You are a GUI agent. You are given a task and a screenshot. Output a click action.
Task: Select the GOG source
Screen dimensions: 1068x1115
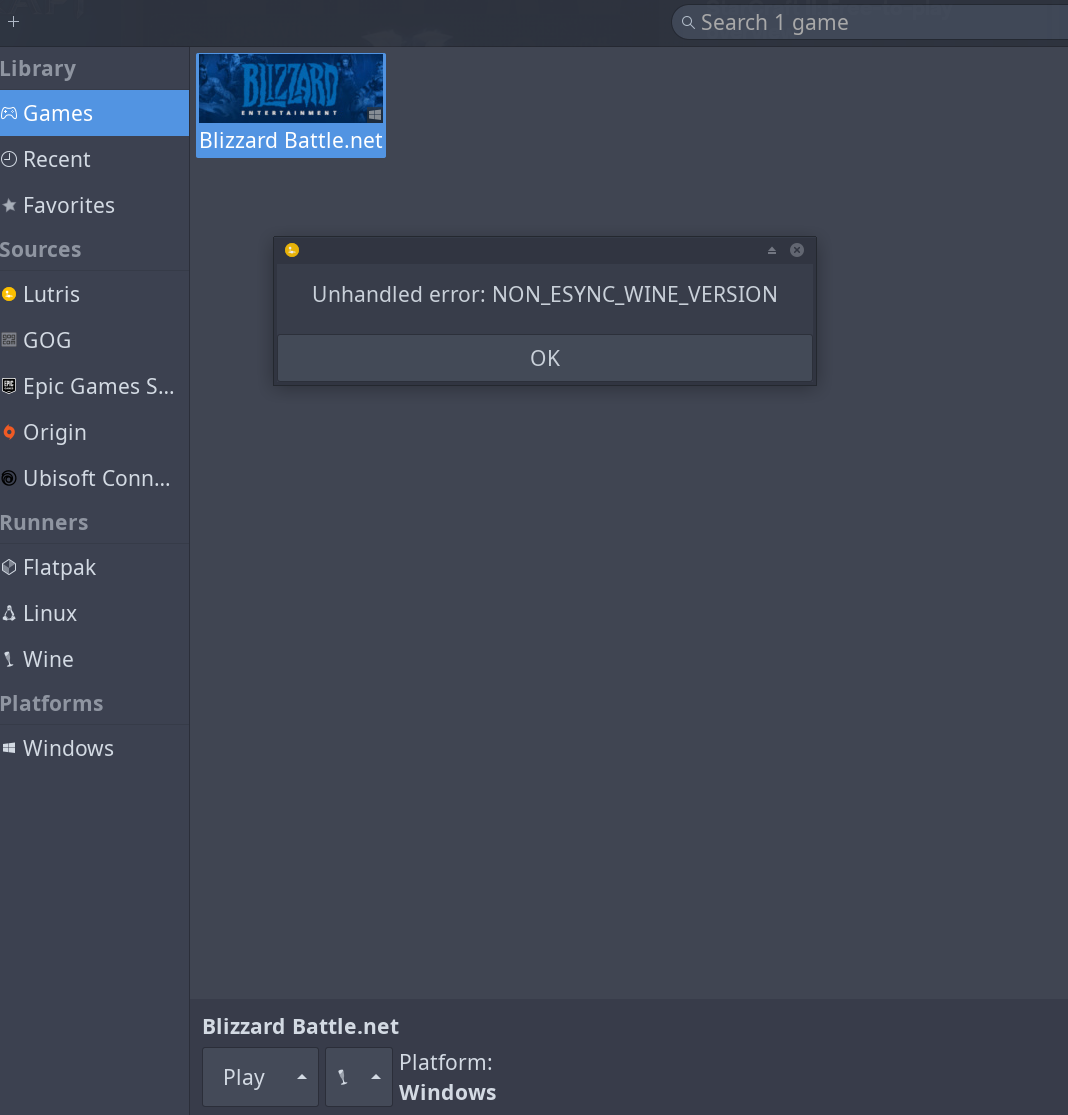click(95, 341)
